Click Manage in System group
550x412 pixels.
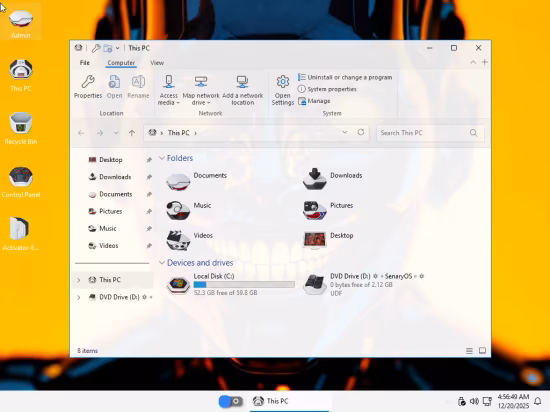click(314, 101)
